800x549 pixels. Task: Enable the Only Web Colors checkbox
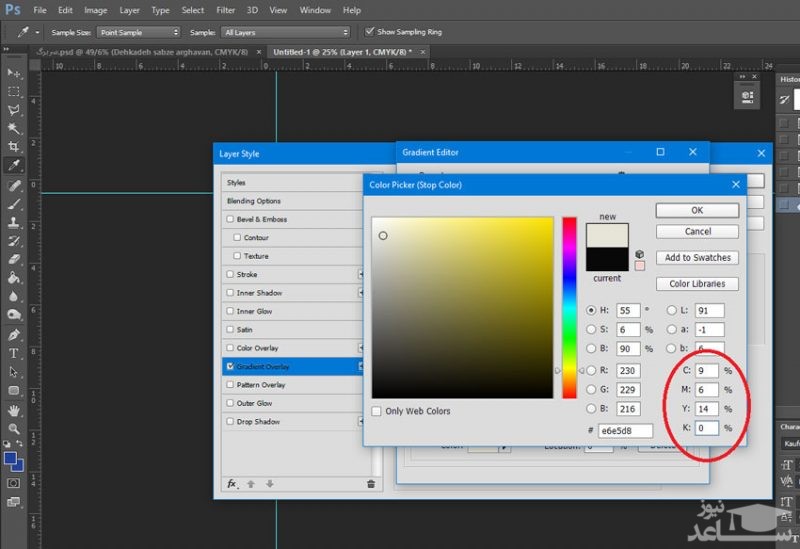(x=377, y=411)
